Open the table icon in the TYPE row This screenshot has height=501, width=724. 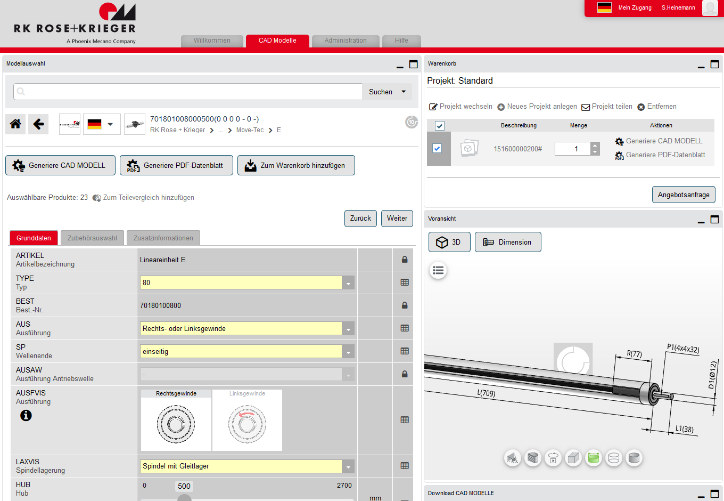tap(404, 283)
